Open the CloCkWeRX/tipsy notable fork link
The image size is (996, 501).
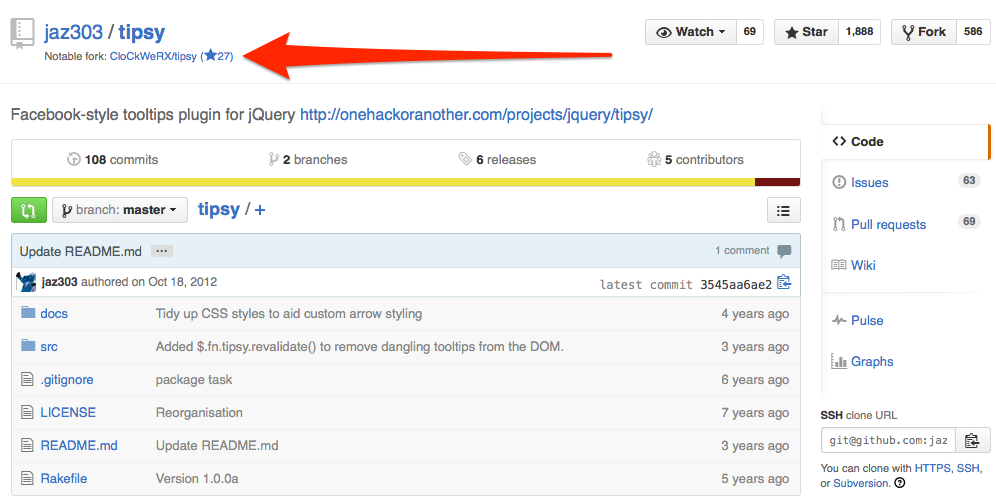click(153, 56)
